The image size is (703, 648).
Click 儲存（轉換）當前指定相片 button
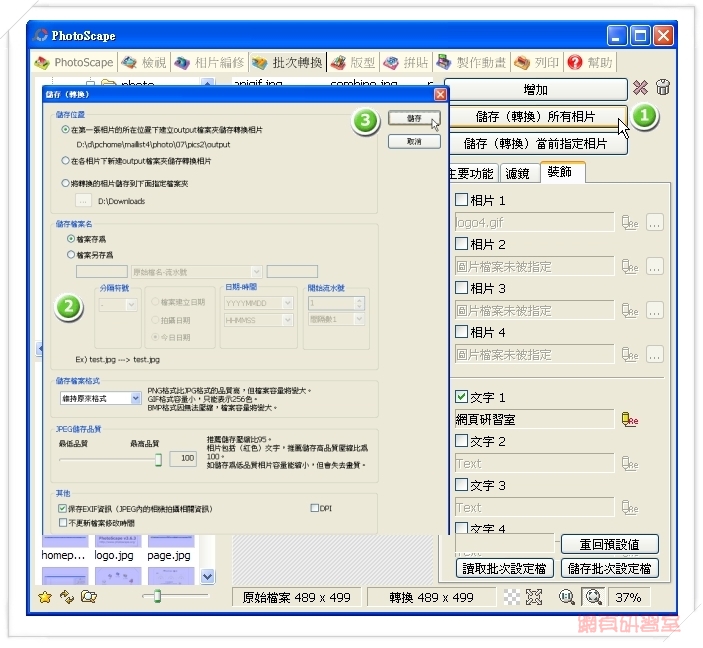[536, 144]
